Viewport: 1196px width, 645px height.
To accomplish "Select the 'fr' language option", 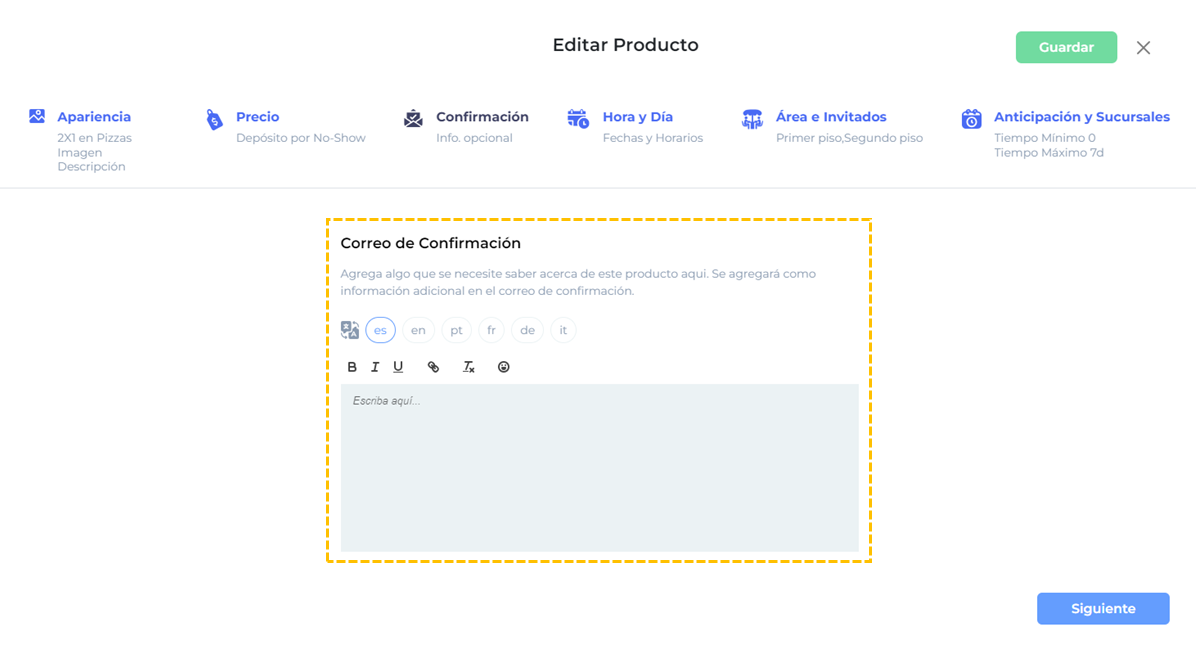I will (x=491, y=330).
